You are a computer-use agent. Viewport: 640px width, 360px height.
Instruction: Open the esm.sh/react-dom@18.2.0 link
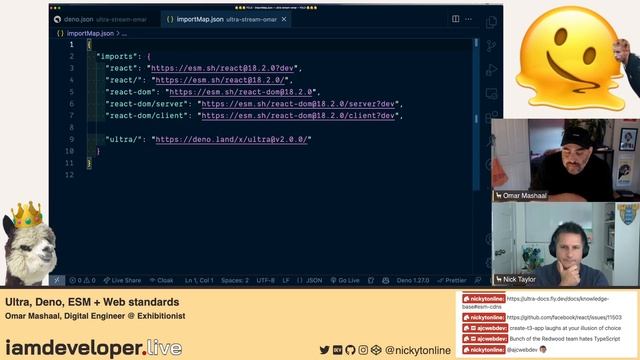[241, 92]
